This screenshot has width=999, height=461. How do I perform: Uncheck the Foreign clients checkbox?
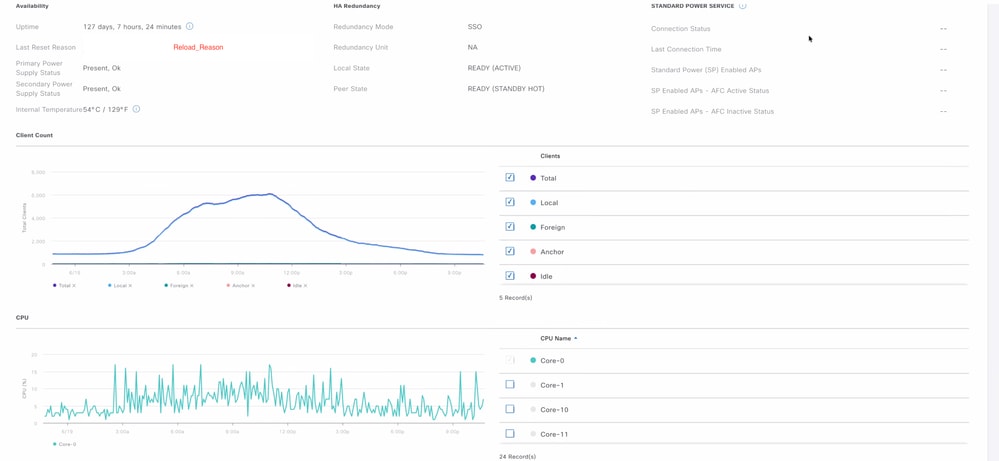pos(510,227)
